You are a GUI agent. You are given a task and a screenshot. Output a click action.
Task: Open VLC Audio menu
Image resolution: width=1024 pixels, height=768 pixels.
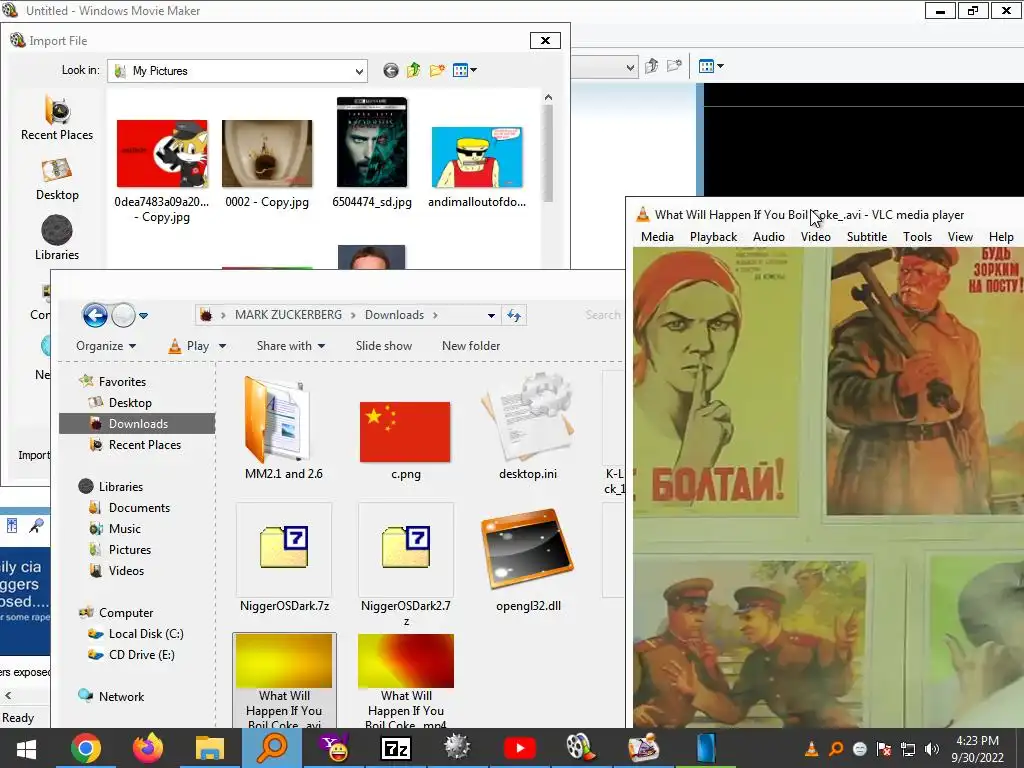(769, 237)
